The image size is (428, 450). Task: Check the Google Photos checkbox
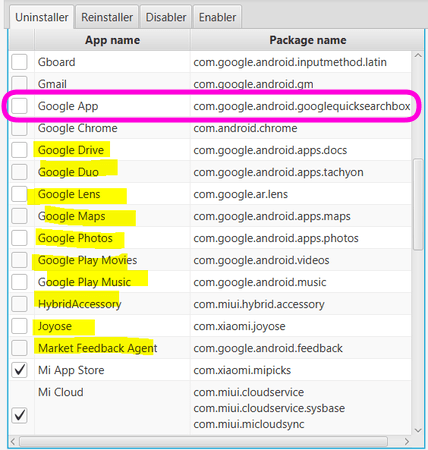click(x=19, y=238)
